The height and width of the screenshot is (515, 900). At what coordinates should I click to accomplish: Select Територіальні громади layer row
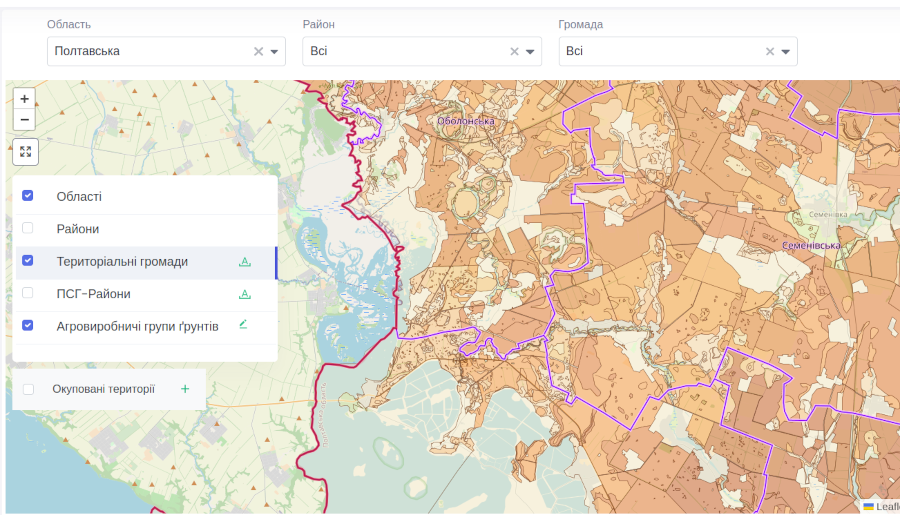coord(122,261)
